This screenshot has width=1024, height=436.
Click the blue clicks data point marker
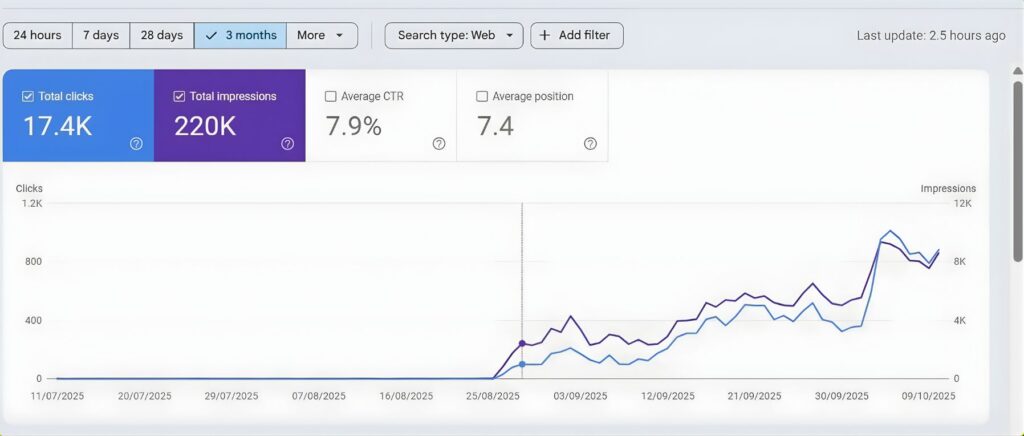(522, 364)
